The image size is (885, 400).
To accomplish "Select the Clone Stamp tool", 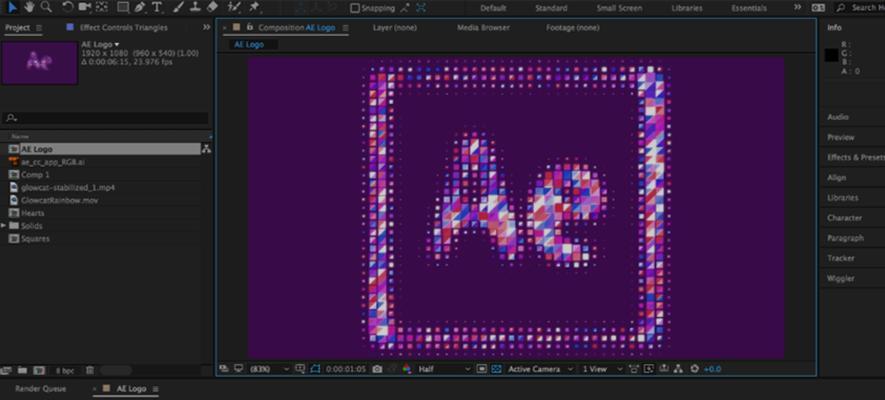I will click(x=195, y=7).
